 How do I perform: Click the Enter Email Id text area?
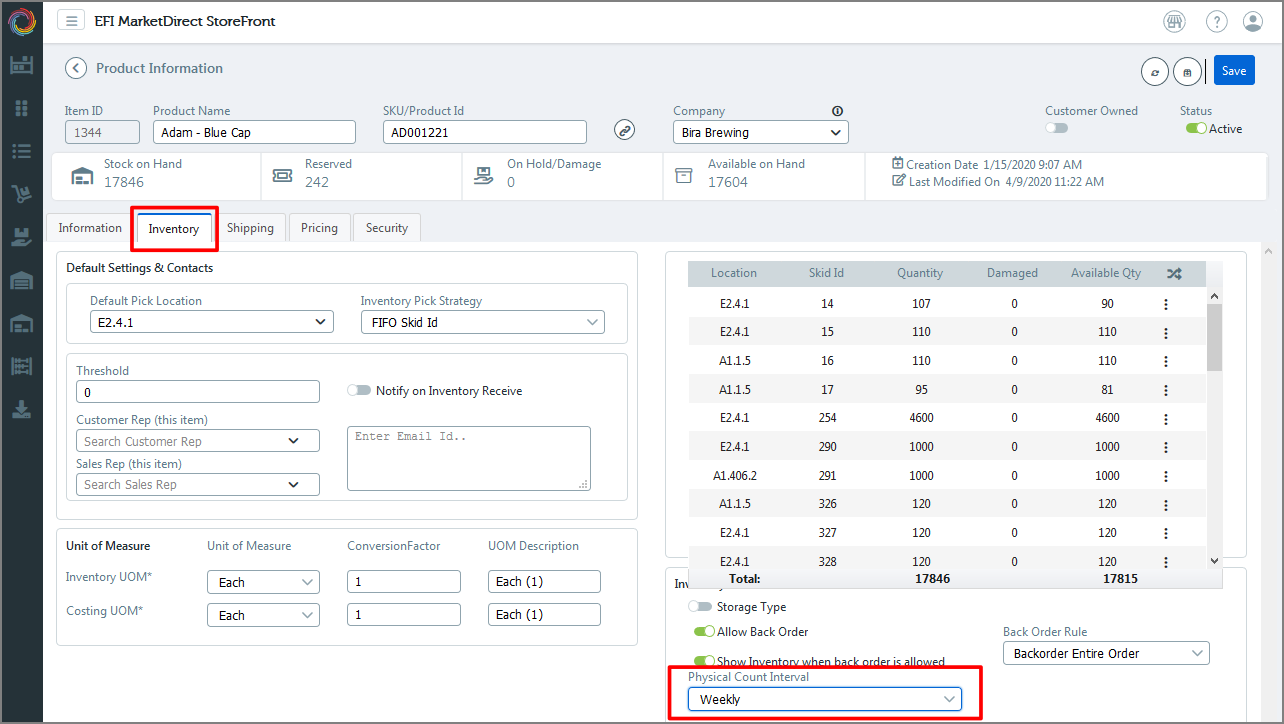pyautogui.click(x=469, y=458)
